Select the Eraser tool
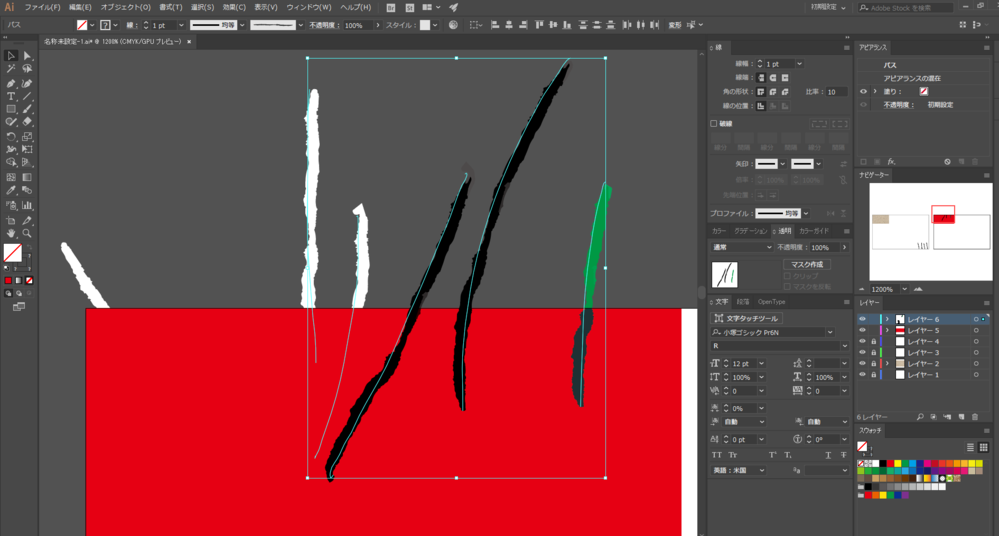Viewport: 999px width, 536px height. click(27, 122)
